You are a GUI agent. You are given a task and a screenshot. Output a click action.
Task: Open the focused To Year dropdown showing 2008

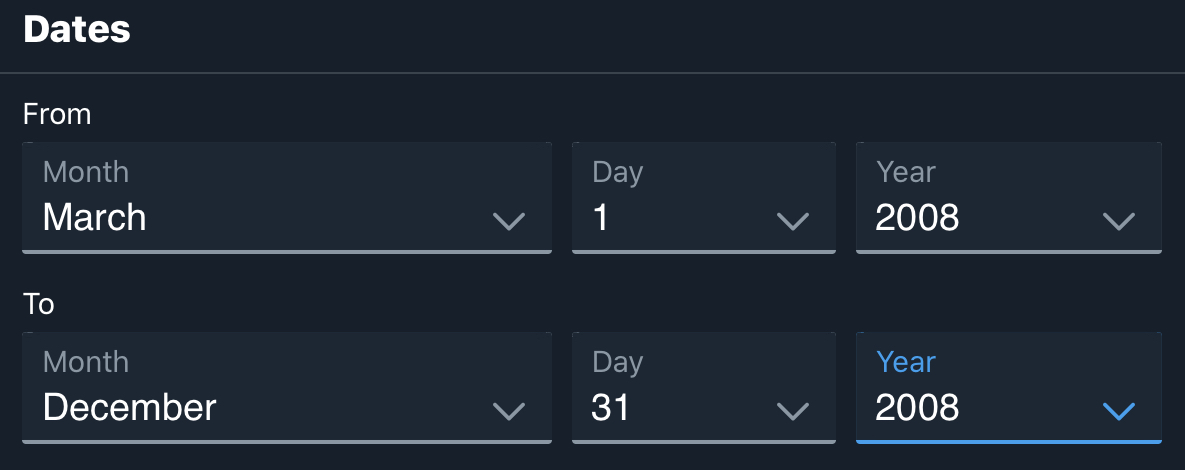[x=1008, y=388]
